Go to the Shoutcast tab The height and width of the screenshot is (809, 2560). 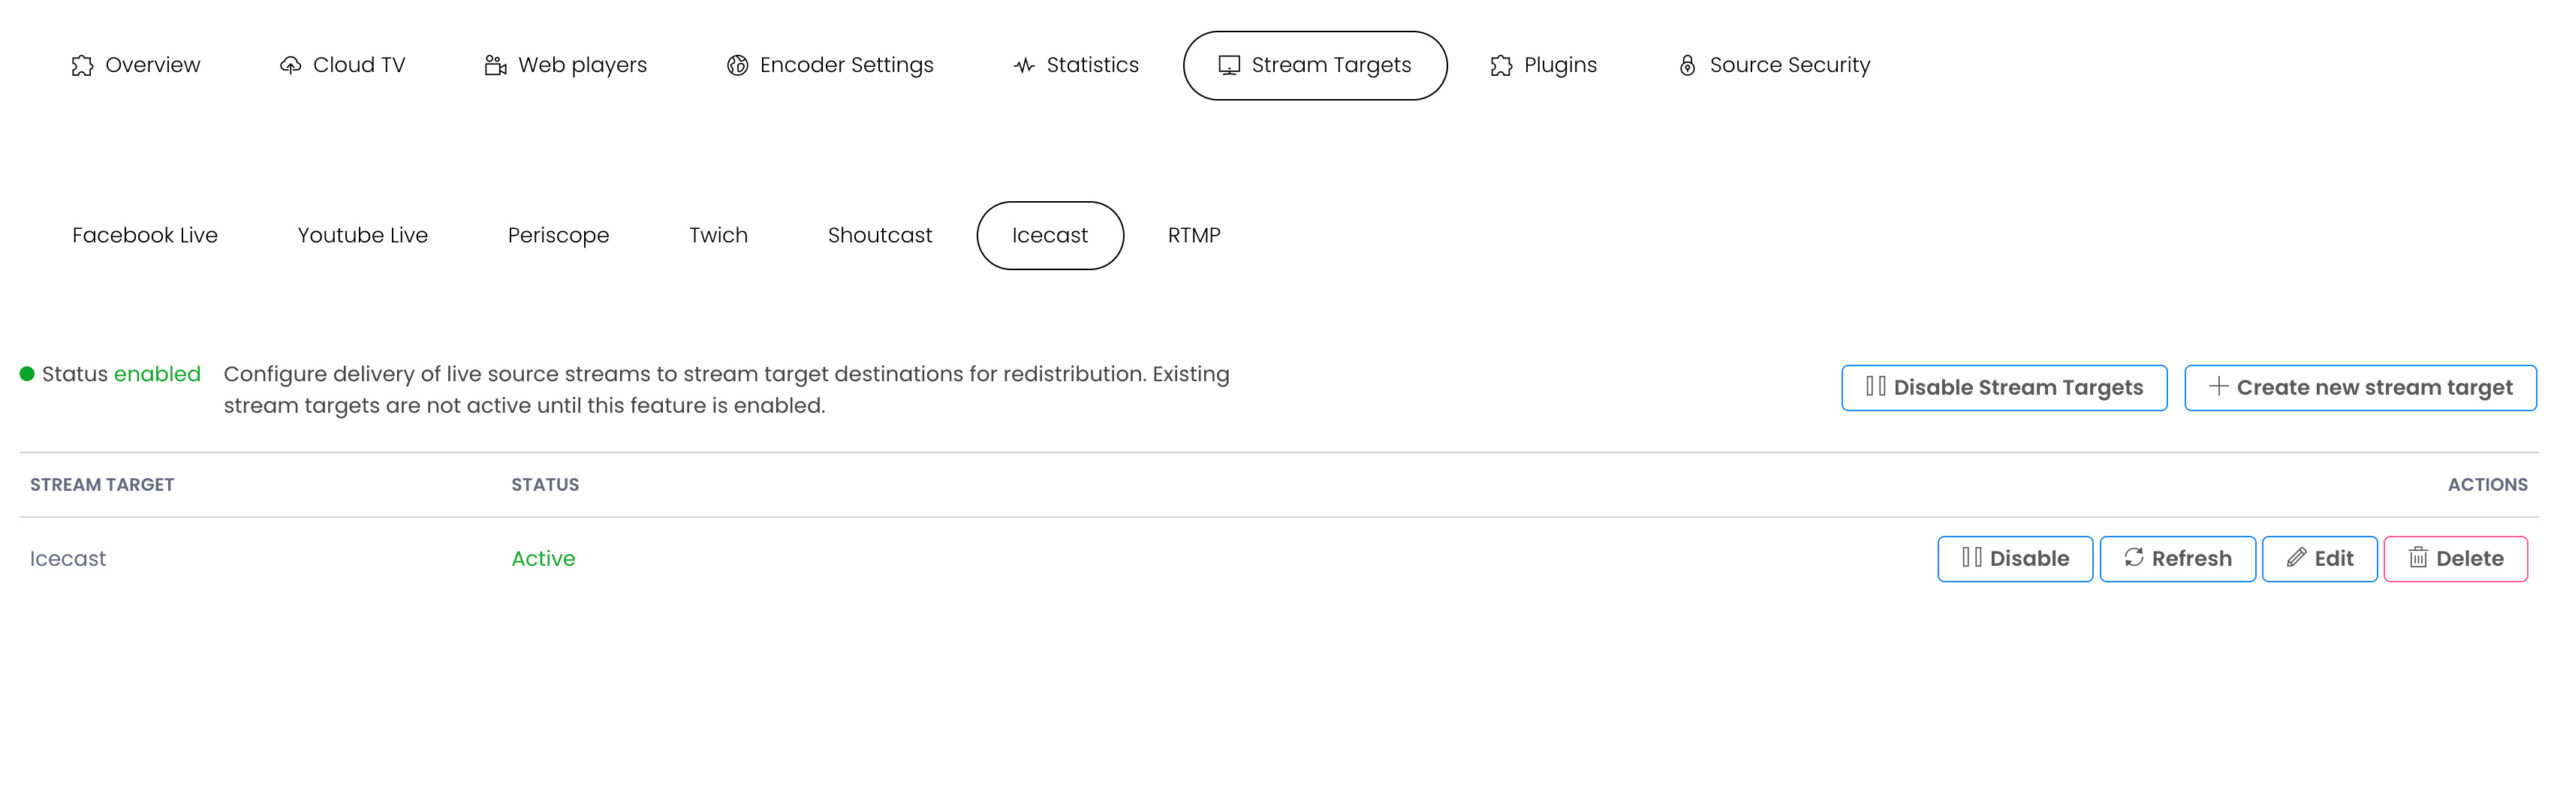coord(880,236)
